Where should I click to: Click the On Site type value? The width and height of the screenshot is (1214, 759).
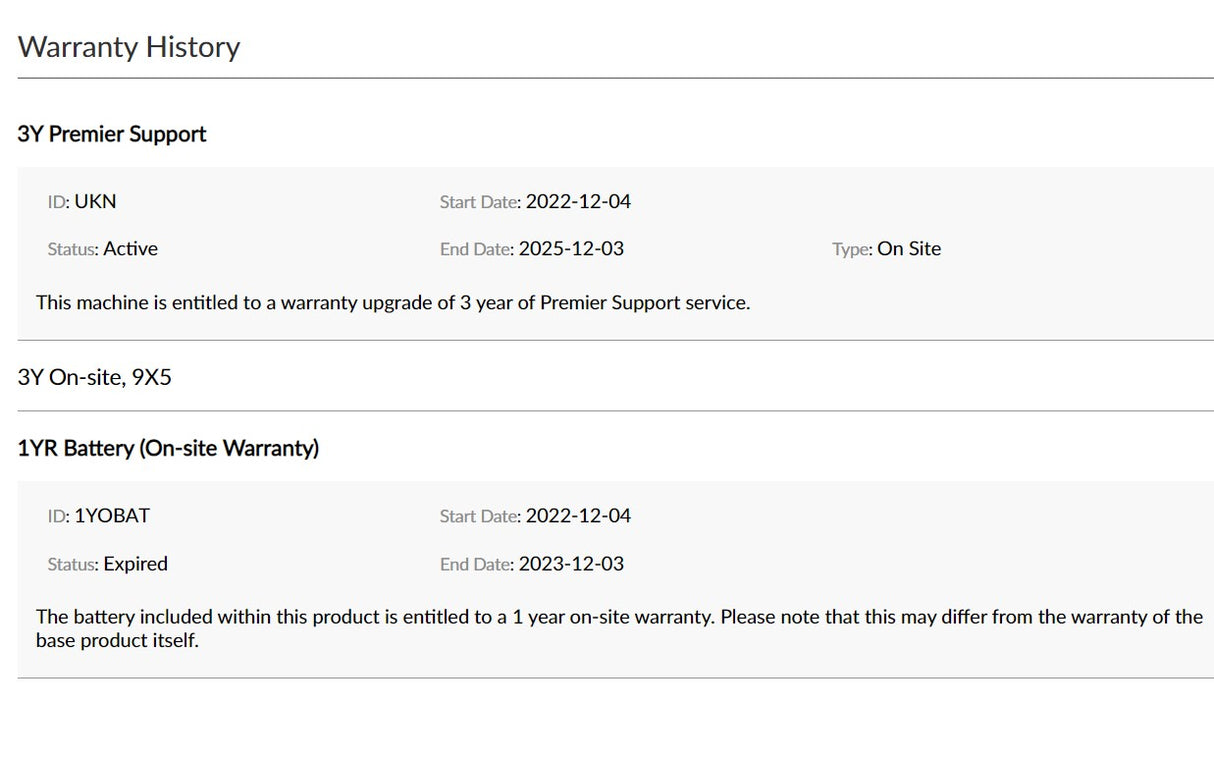[x=909, y=249]
